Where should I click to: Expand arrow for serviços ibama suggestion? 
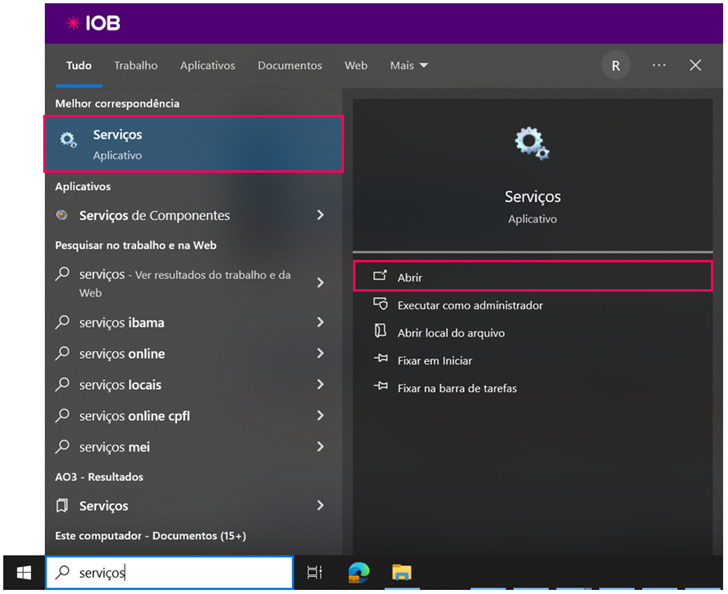tap(320, 323)
